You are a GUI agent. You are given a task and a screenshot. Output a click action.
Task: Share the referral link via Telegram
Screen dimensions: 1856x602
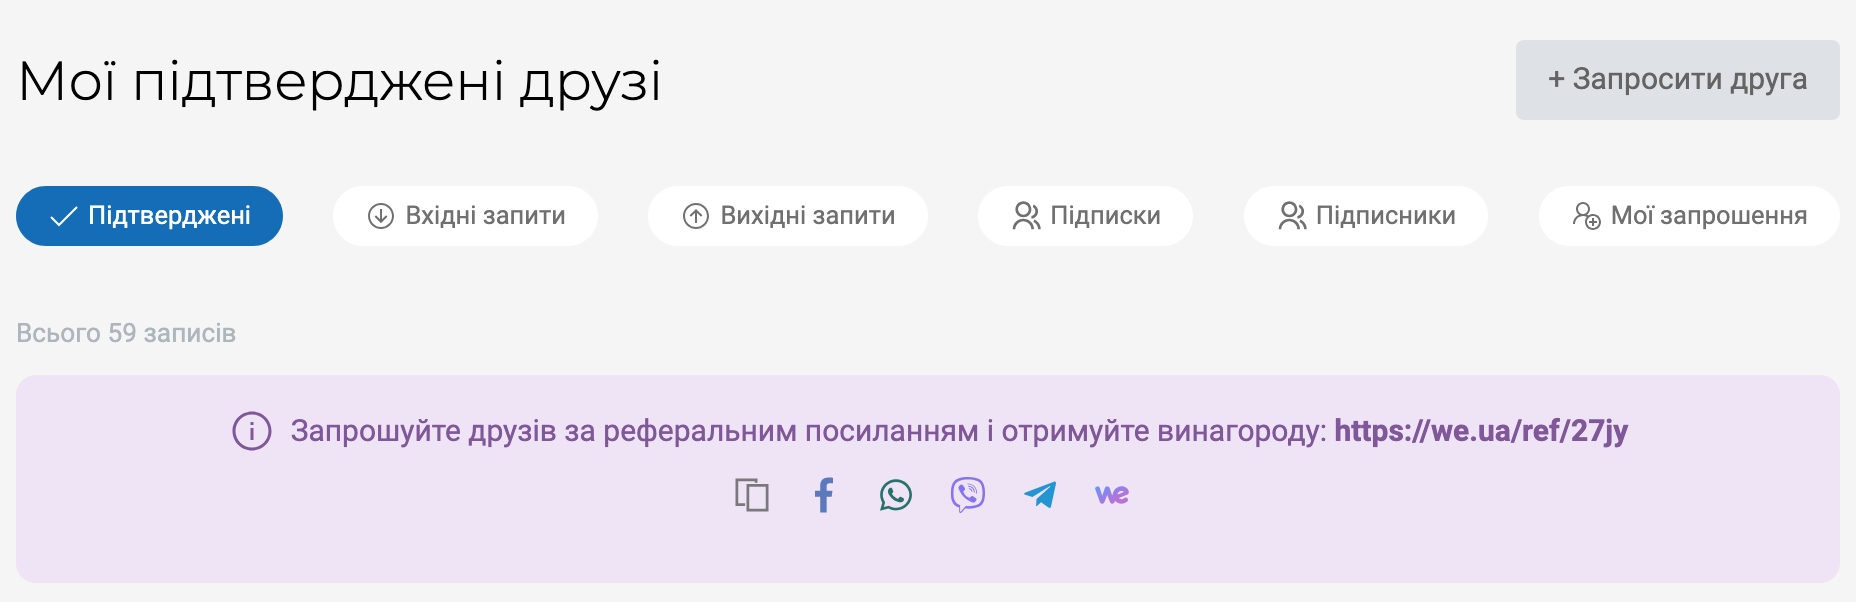click(1040, 495)
